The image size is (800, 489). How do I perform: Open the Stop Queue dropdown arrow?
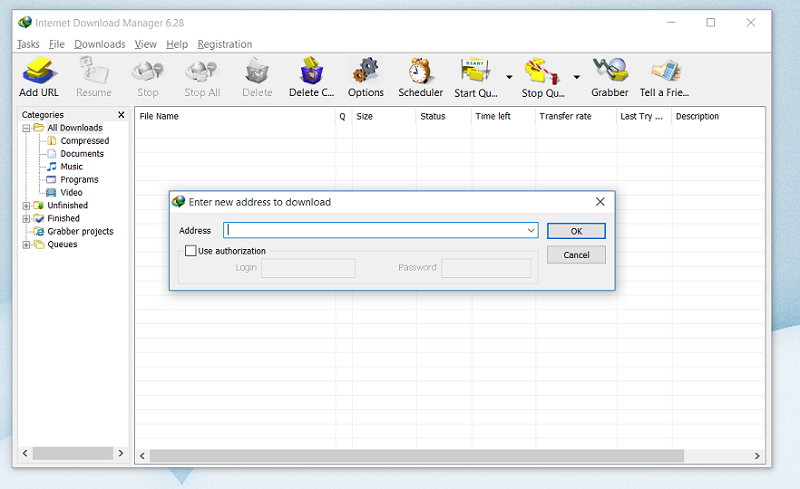coord(577,77)
